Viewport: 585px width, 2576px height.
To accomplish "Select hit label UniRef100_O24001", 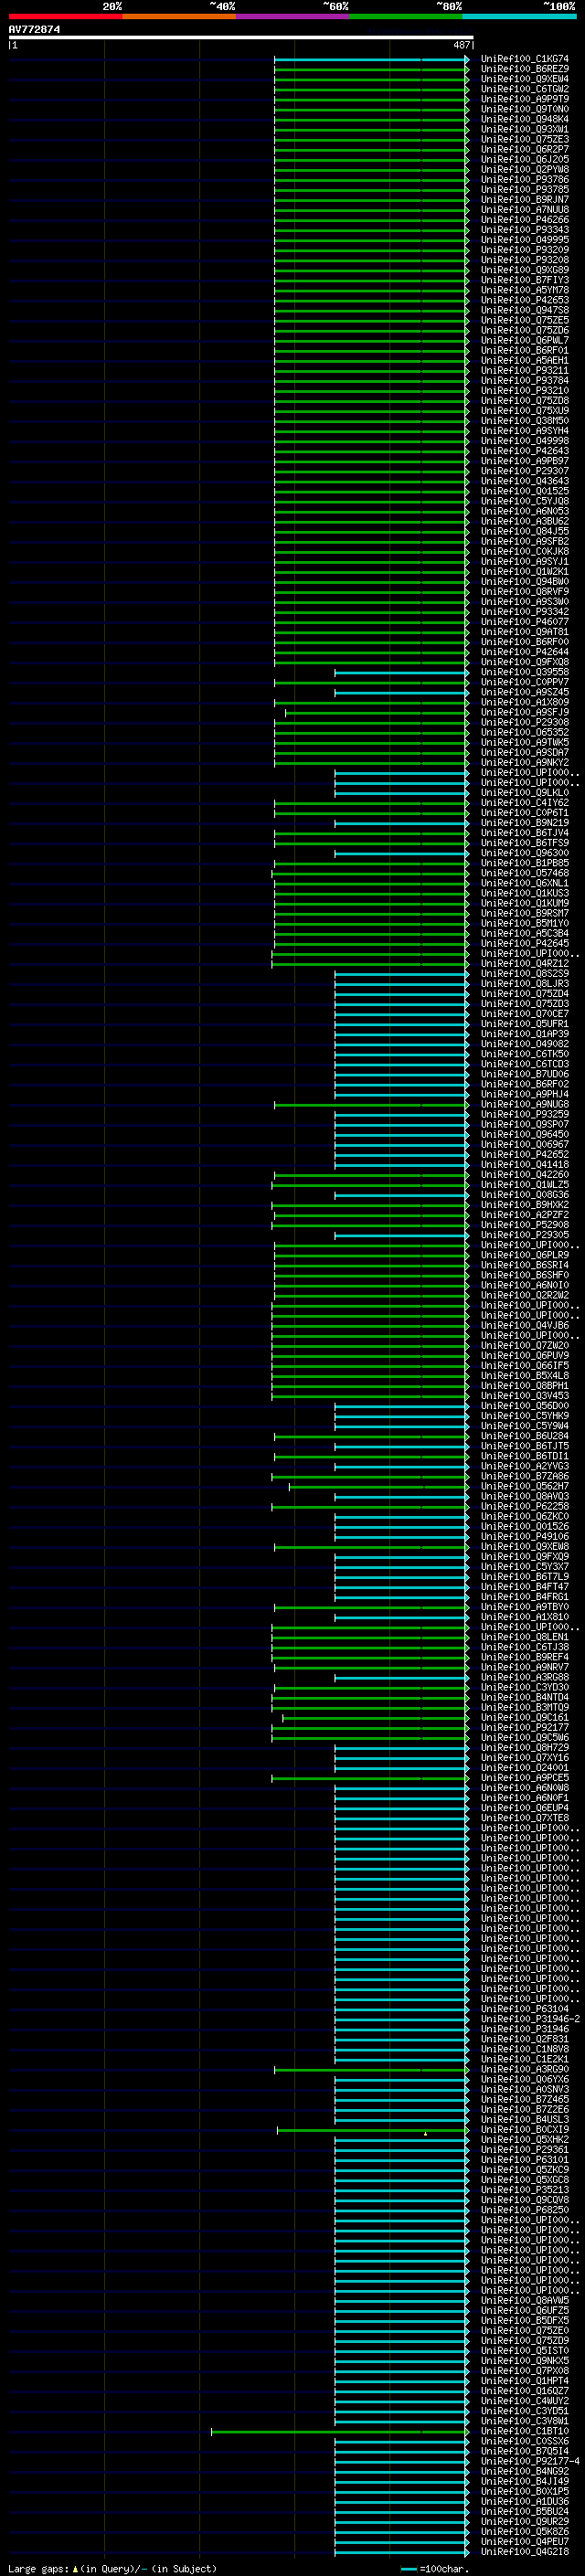I will pos(524,1768).
